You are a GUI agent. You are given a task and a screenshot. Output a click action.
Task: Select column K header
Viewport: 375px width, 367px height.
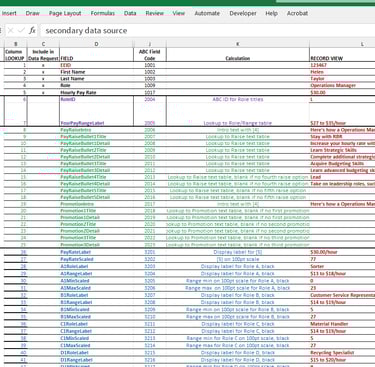click(238, 44)
